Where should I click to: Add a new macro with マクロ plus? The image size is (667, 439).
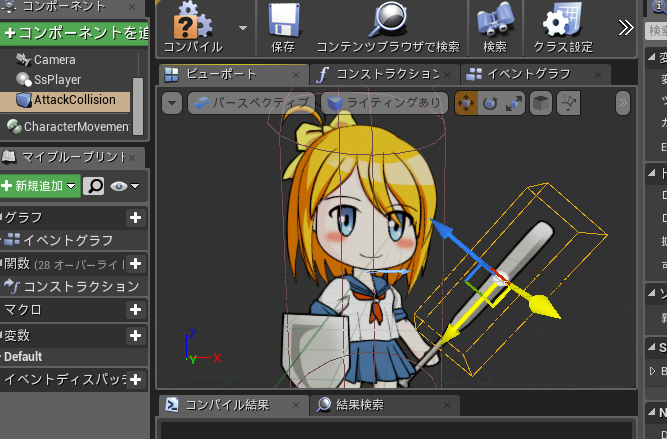pos(135,310)
